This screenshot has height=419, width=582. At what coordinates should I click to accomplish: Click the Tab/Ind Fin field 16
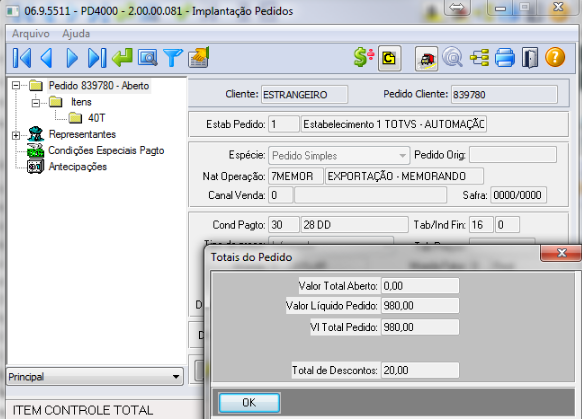point(481,225)
